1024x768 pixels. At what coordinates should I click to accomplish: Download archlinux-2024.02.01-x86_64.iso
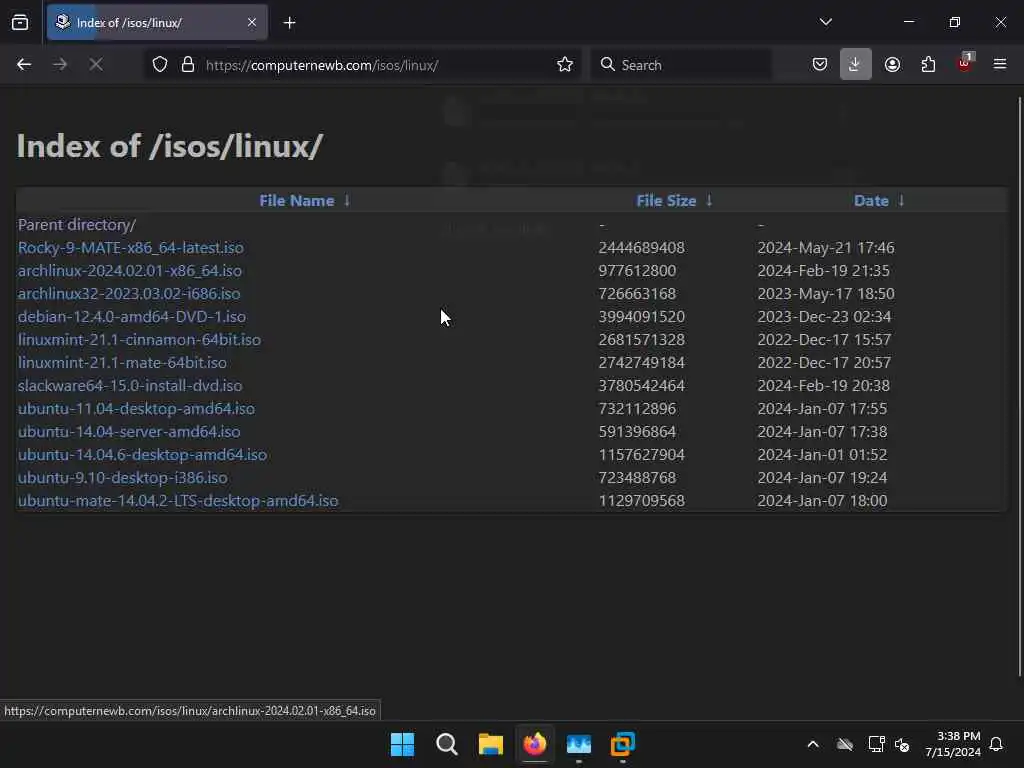coord(129,270)
